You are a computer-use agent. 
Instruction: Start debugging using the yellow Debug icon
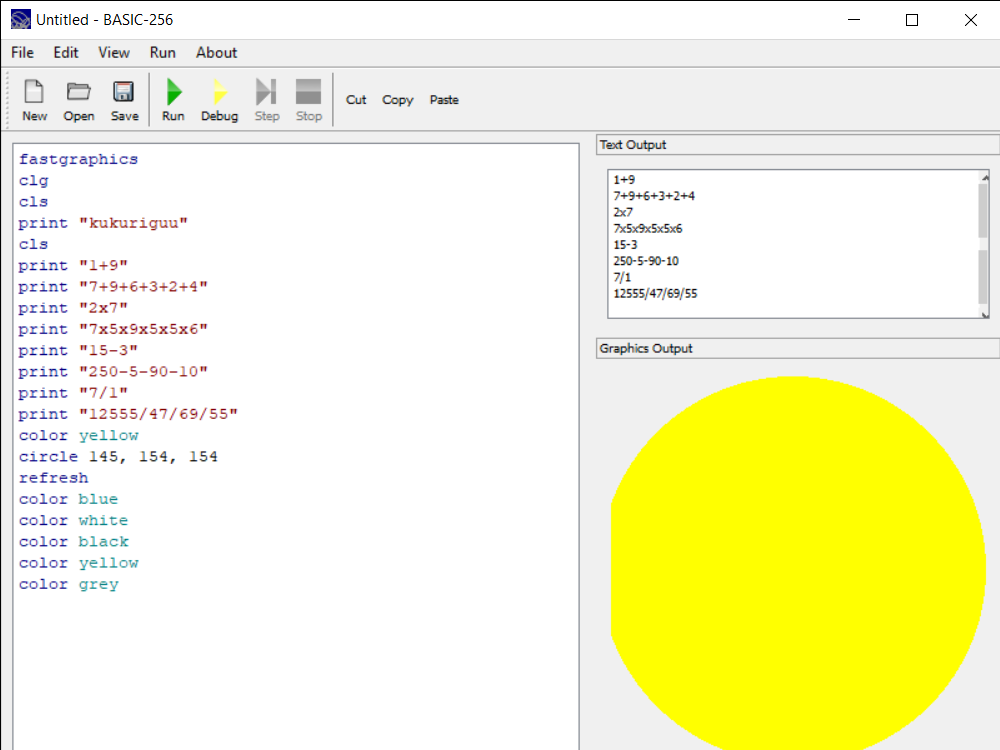219,99
